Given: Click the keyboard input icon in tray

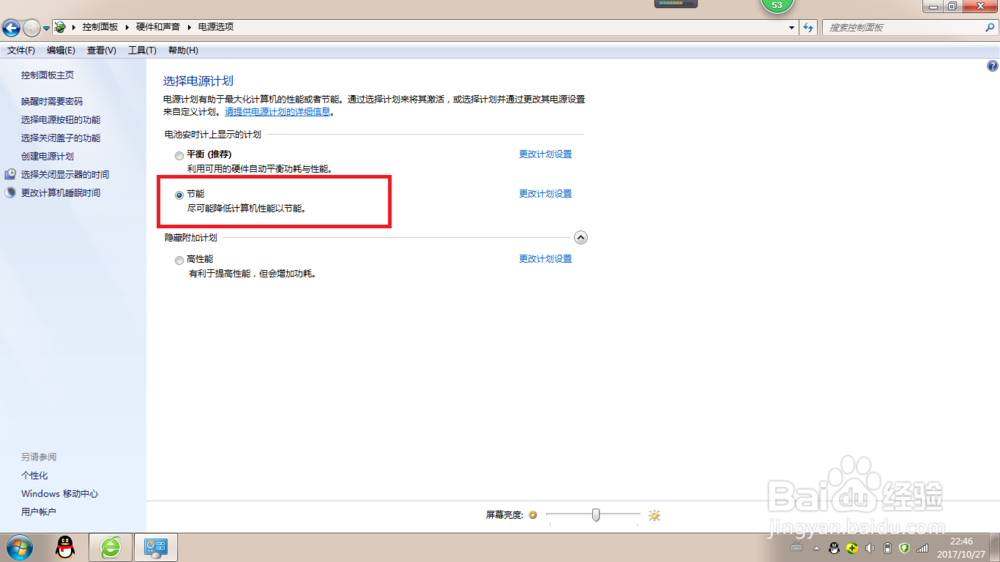Looking at the screenshot, I should (x=797, y=547).
